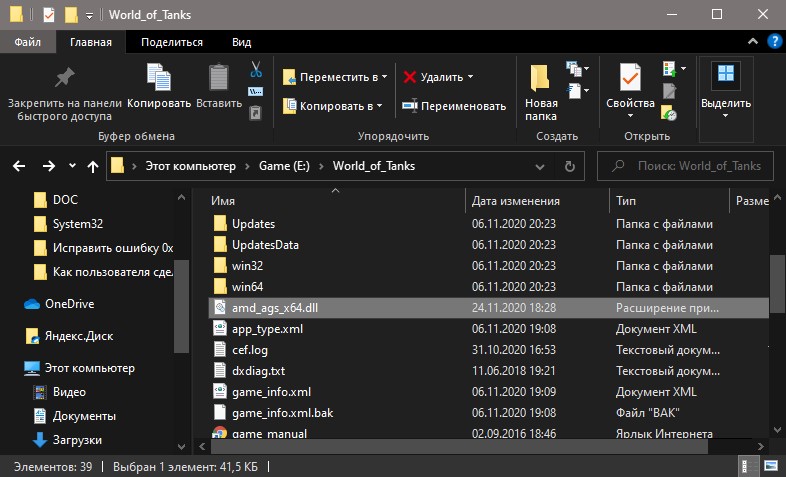Select the game_info.xml.bak file

pyautogui.click(x=488, y=413)
